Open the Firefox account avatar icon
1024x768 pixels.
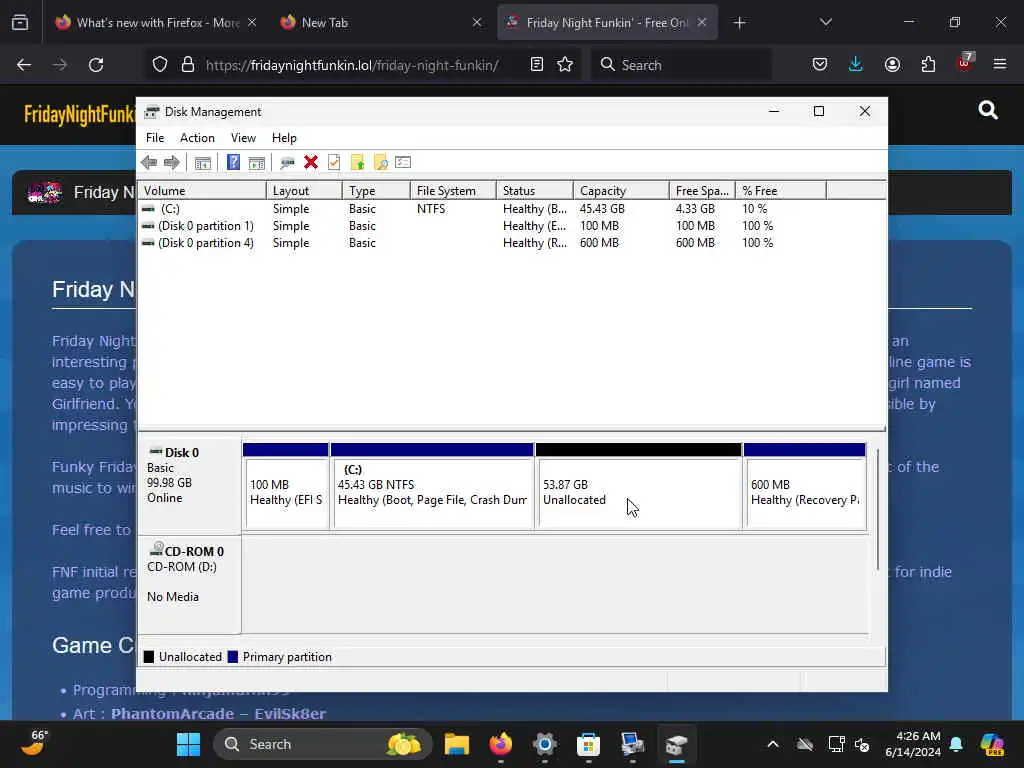tap(892, 65)
